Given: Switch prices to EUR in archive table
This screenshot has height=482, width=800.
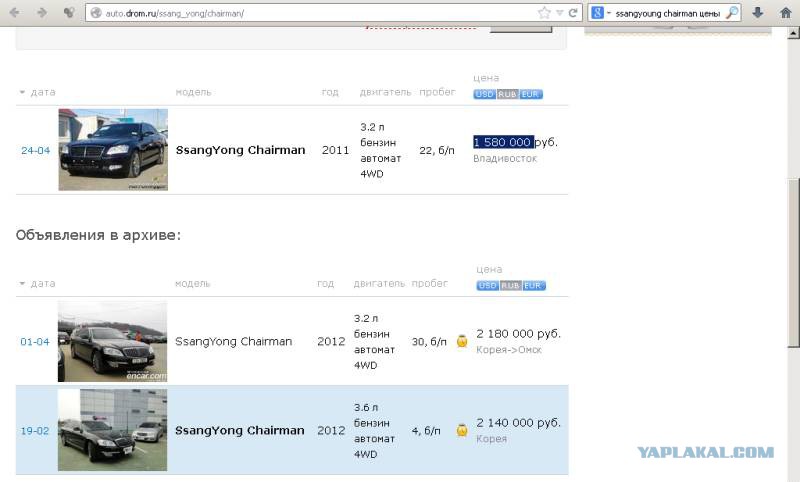Looking at the screenshot, I should (x=534, y=286).
